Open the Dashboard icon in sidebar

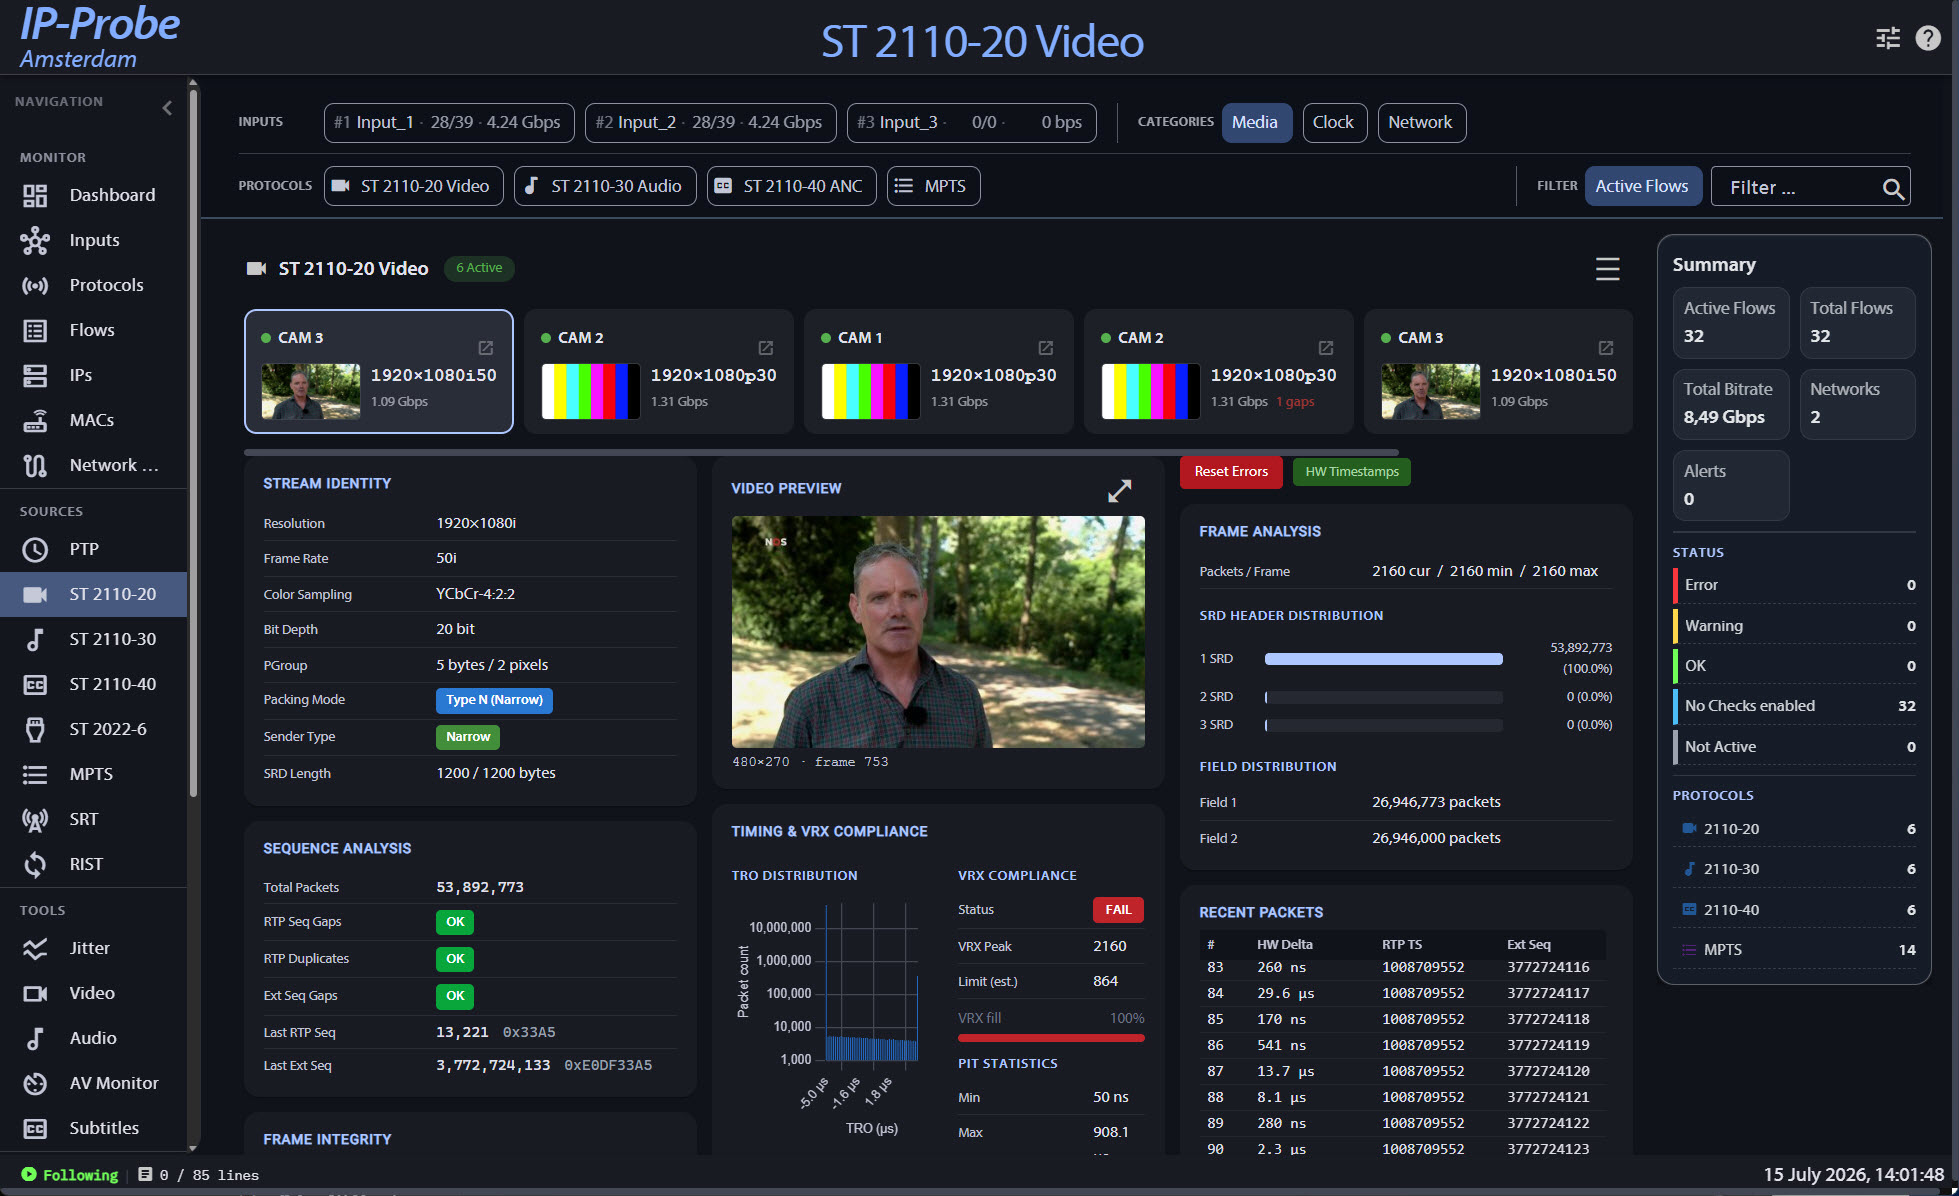pos(35,195)
